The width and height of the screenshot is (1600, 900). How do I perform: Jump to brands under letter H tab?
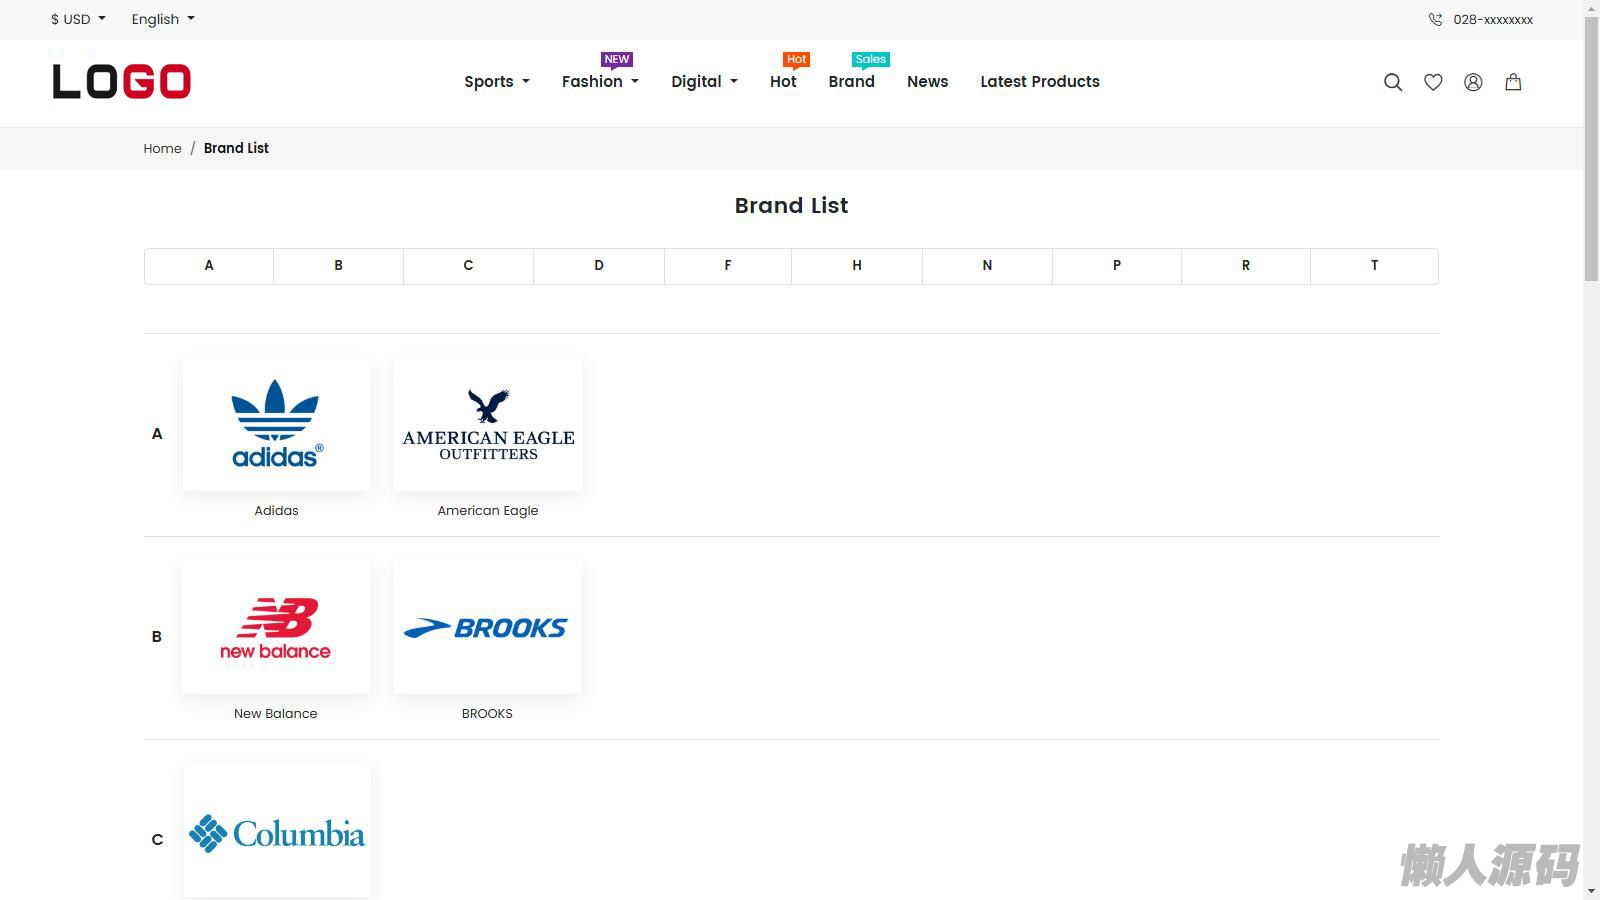pos(857,266)
